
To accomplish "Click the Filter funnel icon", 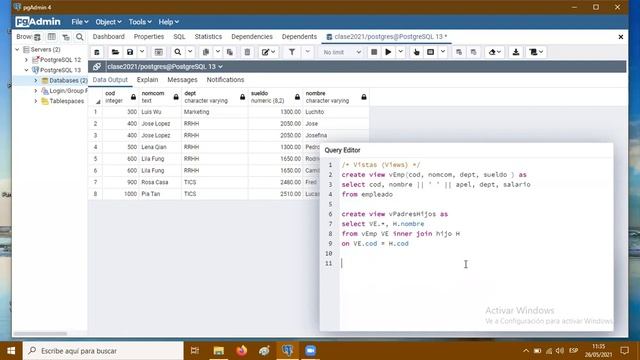I will tap(292, 52).
